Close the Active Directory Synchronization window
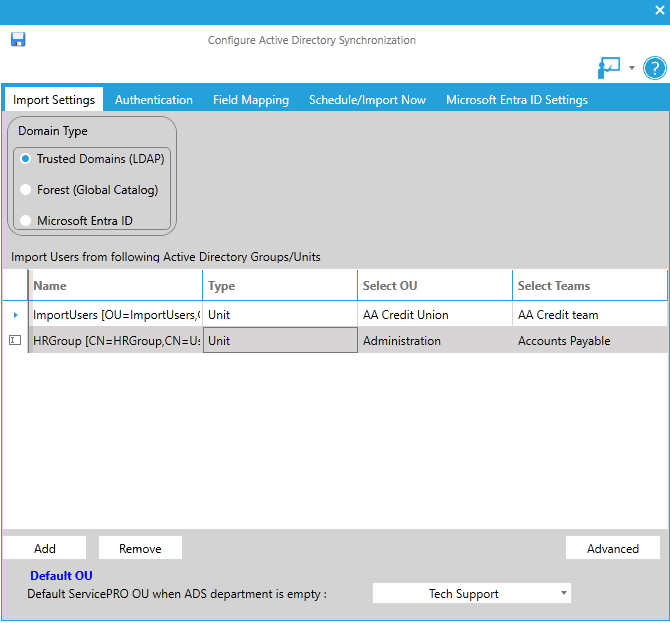This screenshot has height=623, width=670. (x=660, y=10)
